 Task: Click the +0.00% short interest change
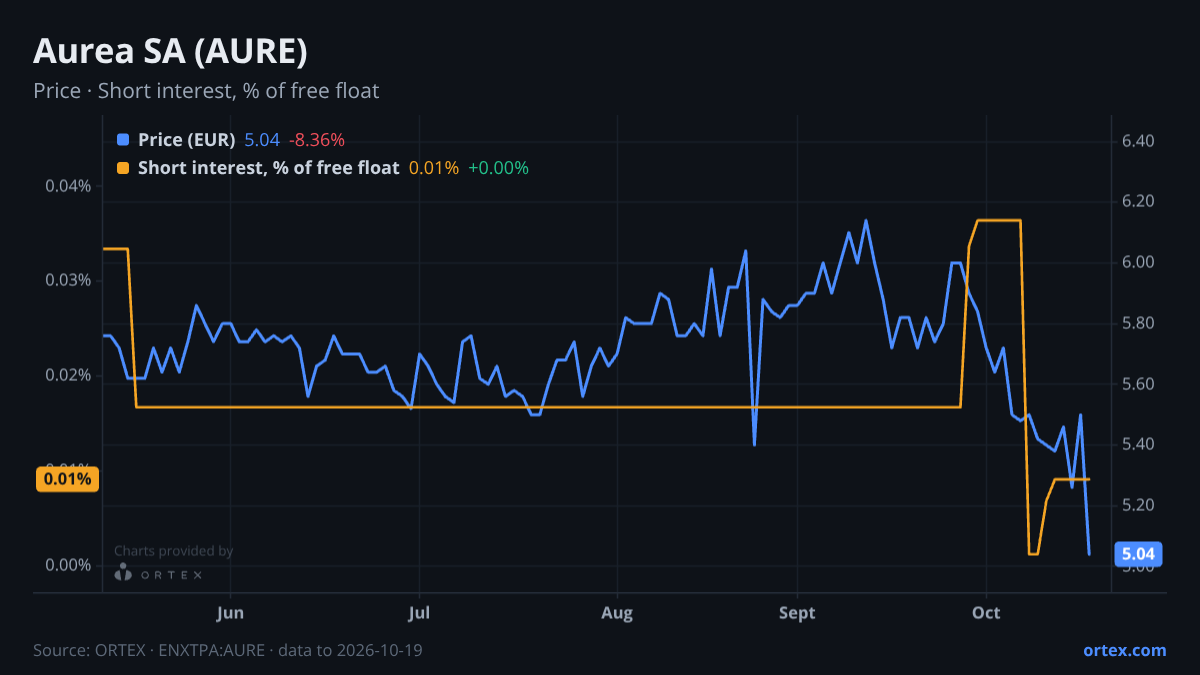498,168
